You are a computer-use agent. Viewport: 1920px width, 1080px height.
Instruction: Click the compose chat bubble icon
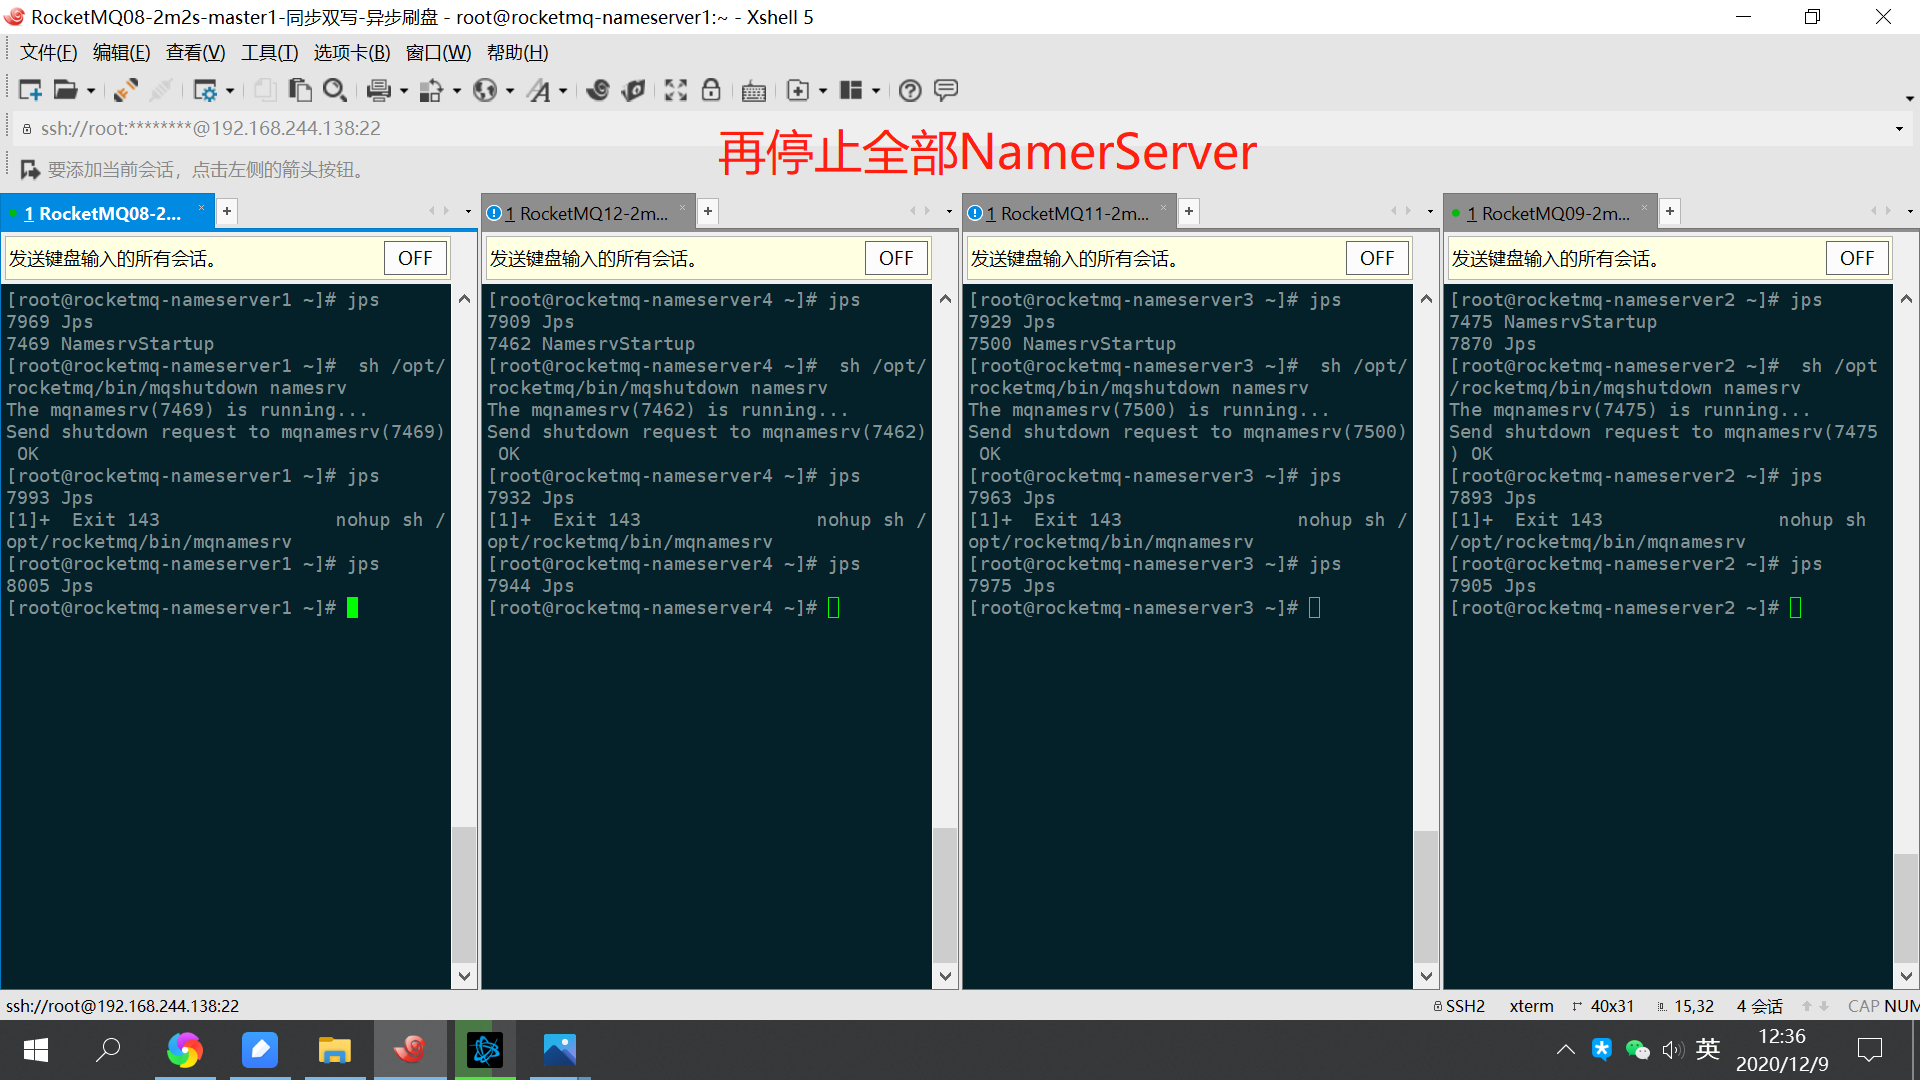946,90
